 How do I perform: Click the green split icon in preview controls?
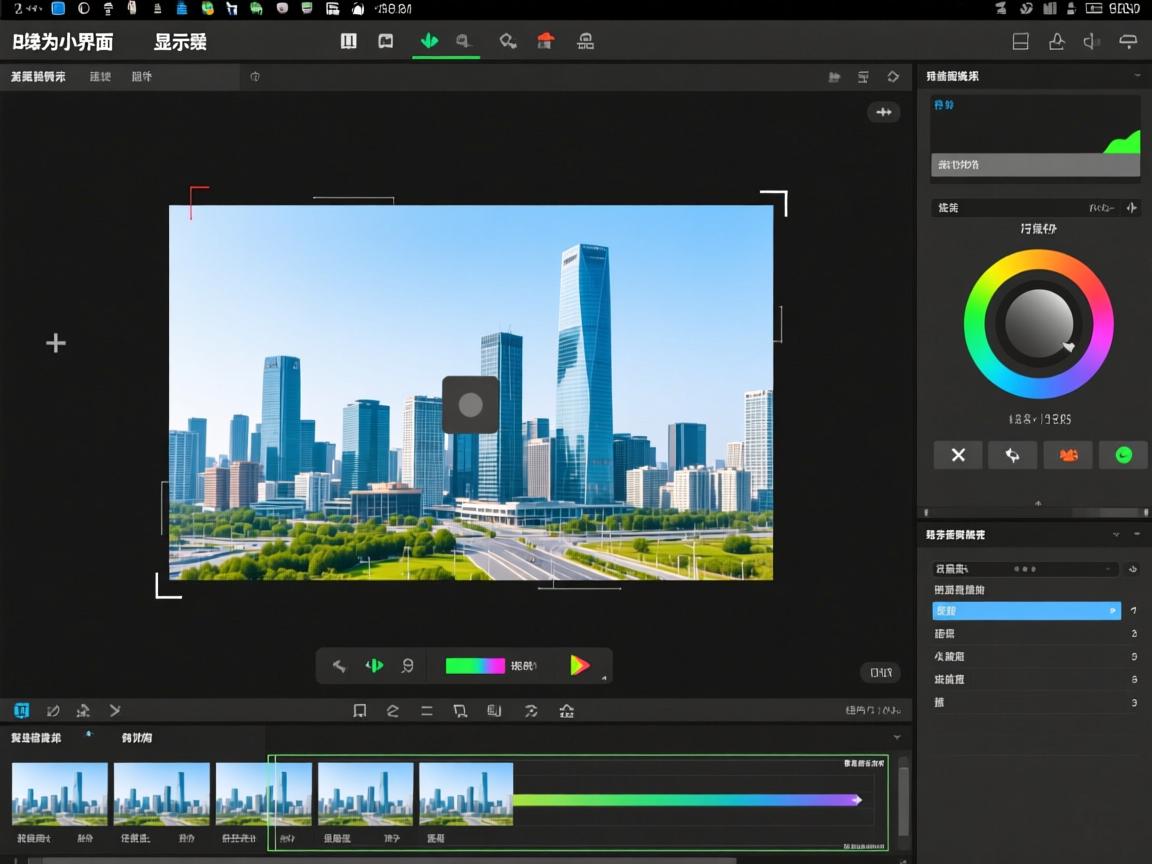pos(374,665)
